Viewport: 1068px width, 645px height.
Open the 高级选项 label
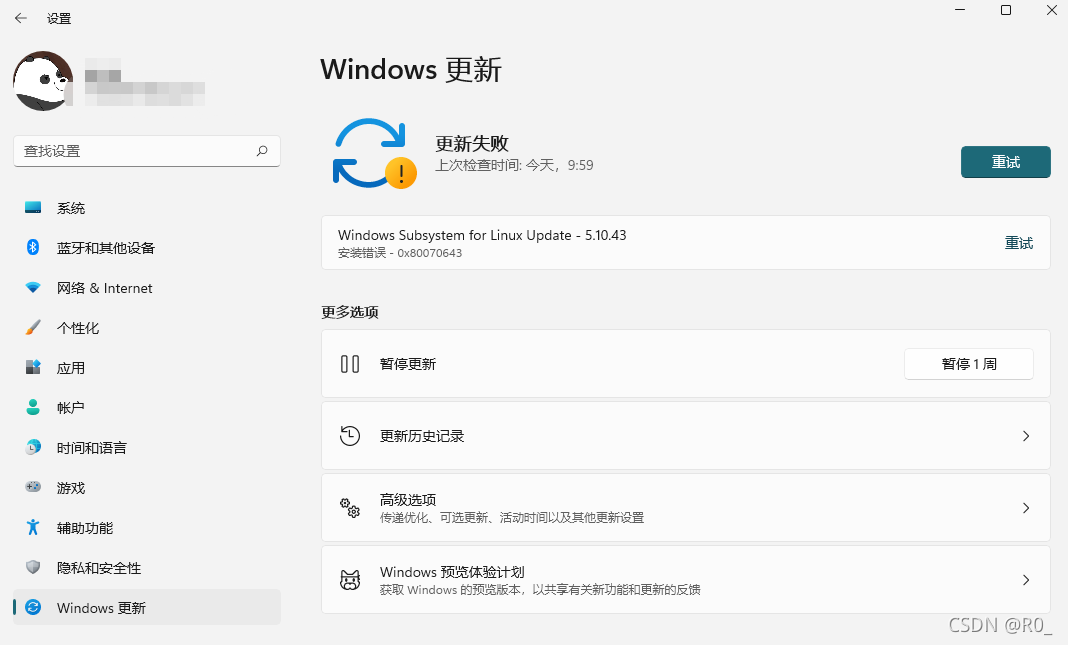tap(407, 500)
